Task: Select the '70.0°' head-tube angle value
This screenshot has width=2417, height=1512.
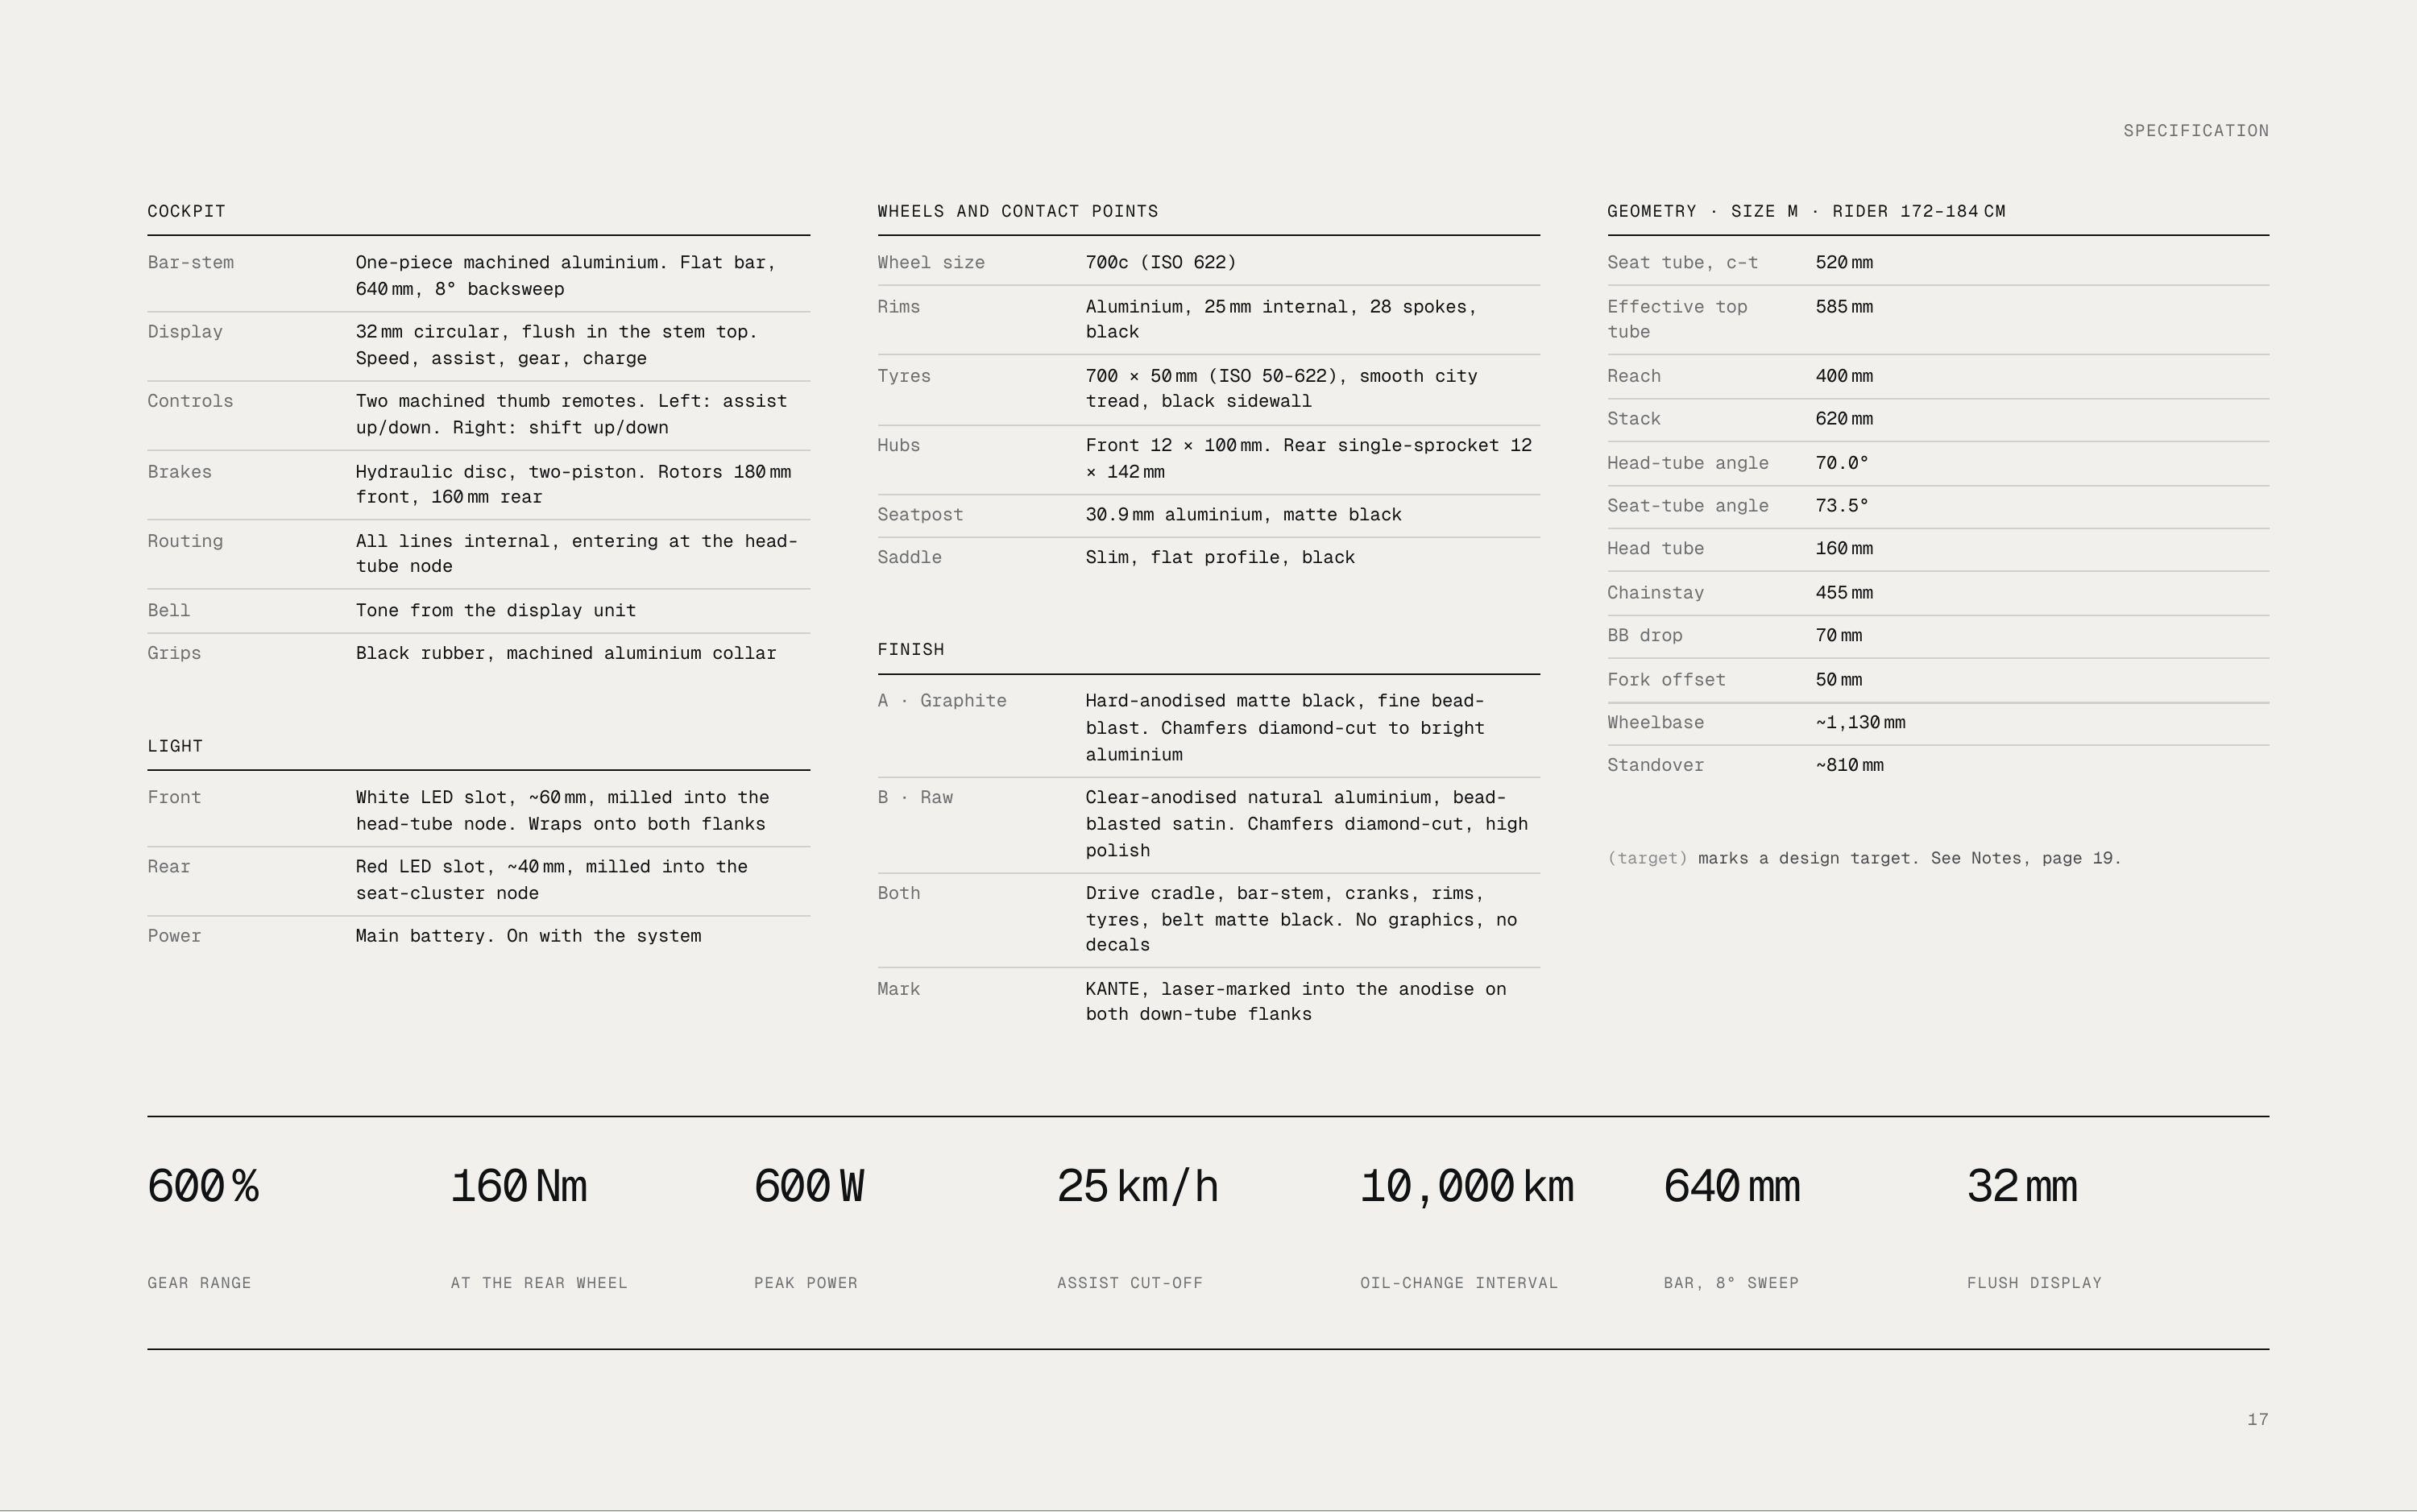Action: [x=1843, y=463]
